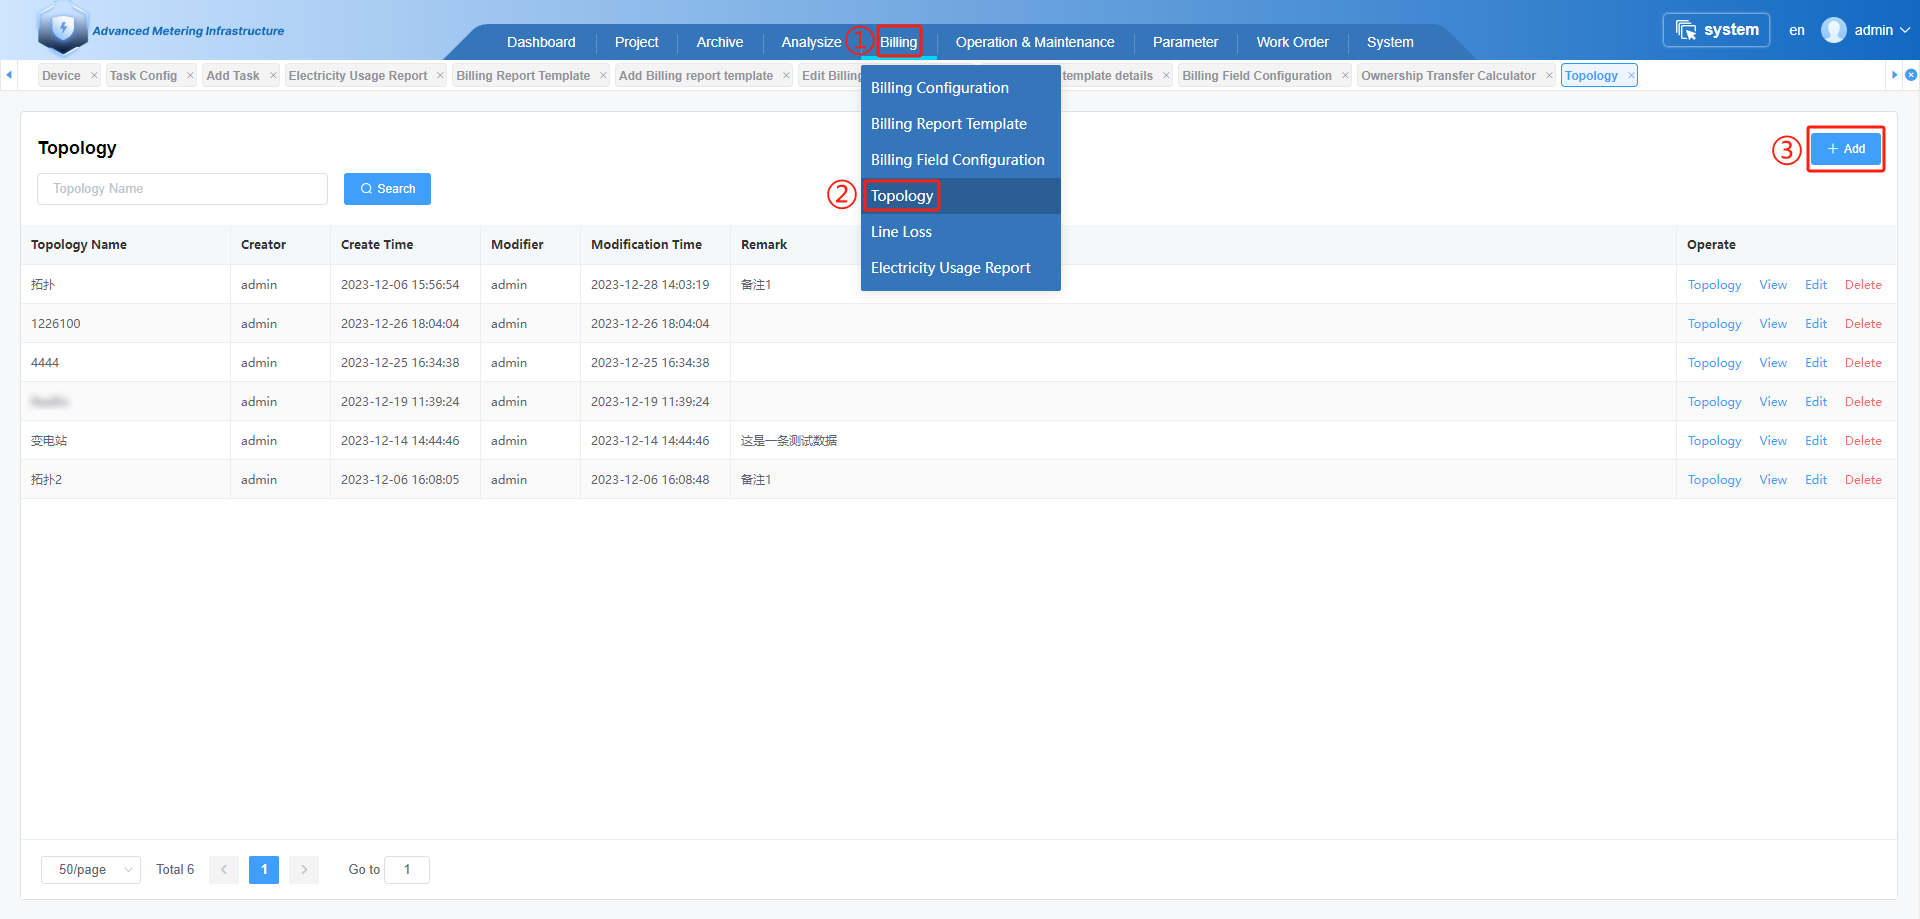Close the Billing Field Configuration tab
This screenshot has width=1920, height=919.
(x=1345, y=76)
